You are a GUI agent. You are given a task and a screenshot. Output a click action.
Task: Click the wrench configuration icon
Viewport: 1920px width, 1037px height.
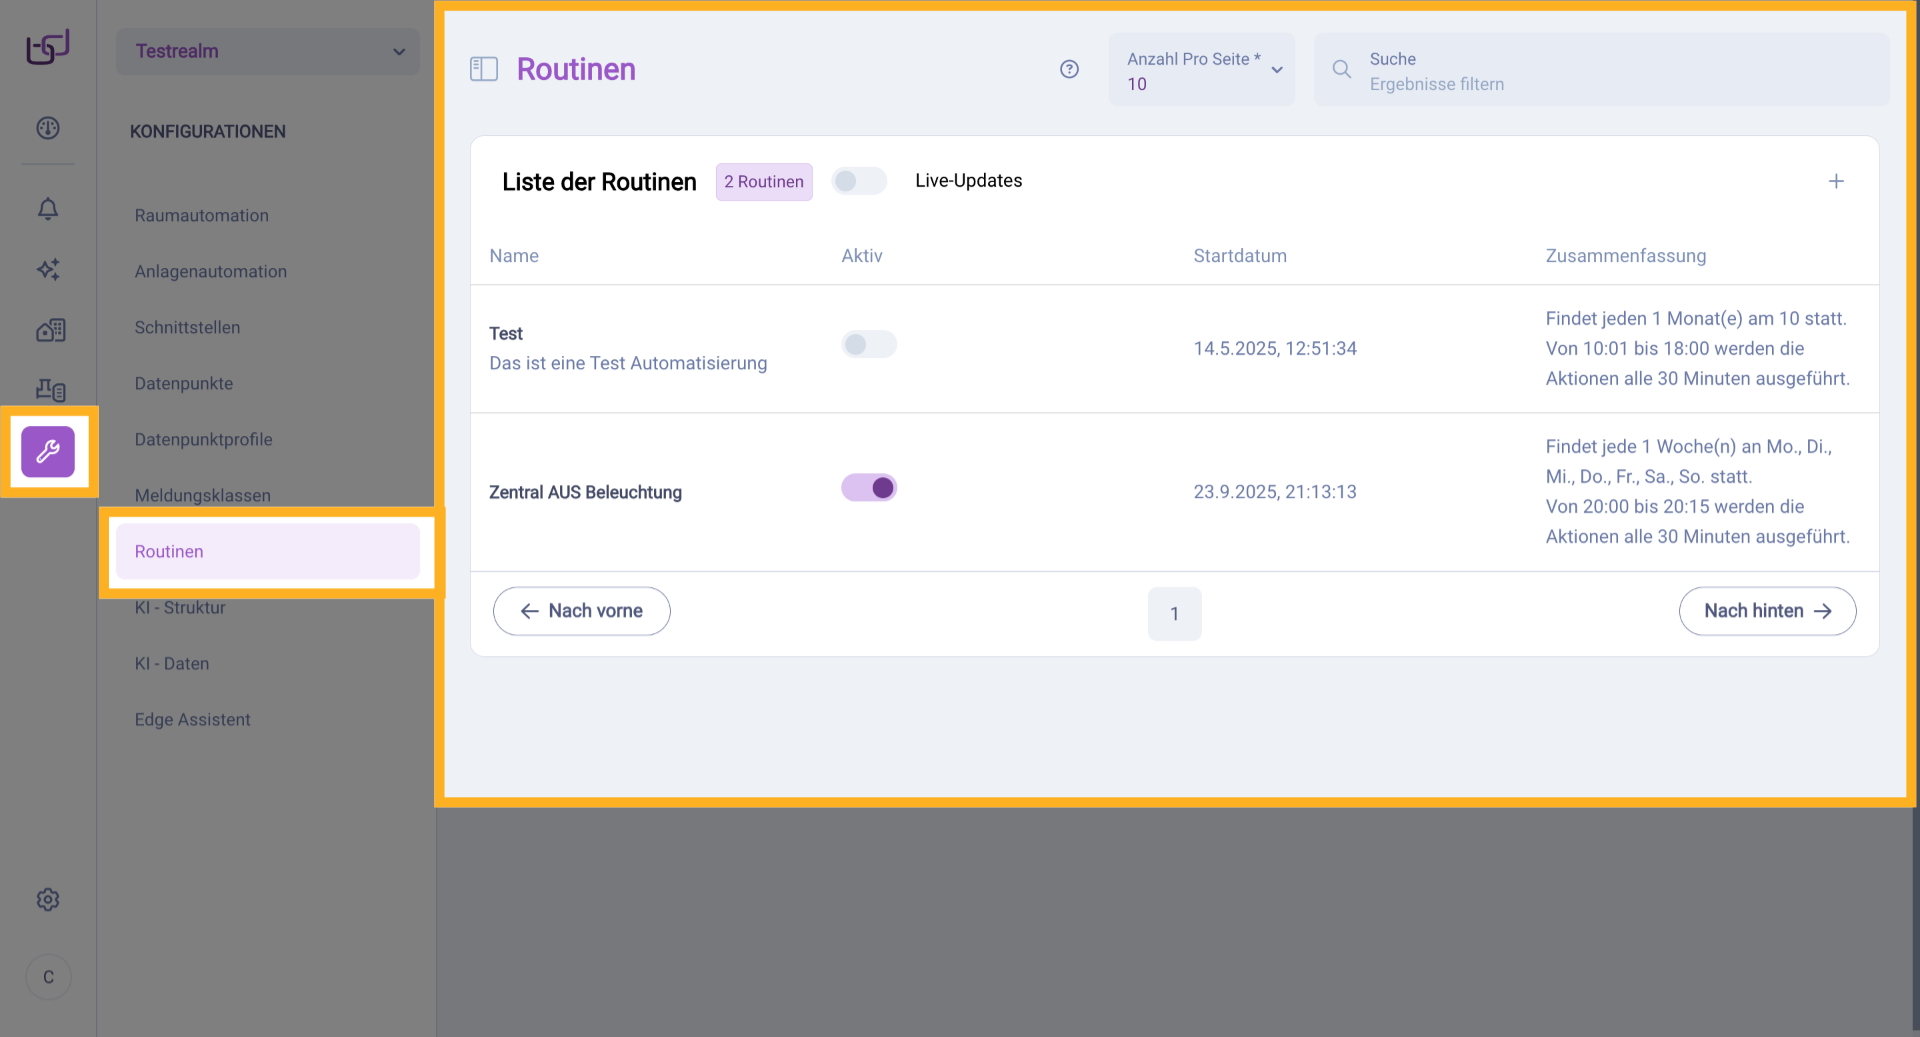point(48,452)
